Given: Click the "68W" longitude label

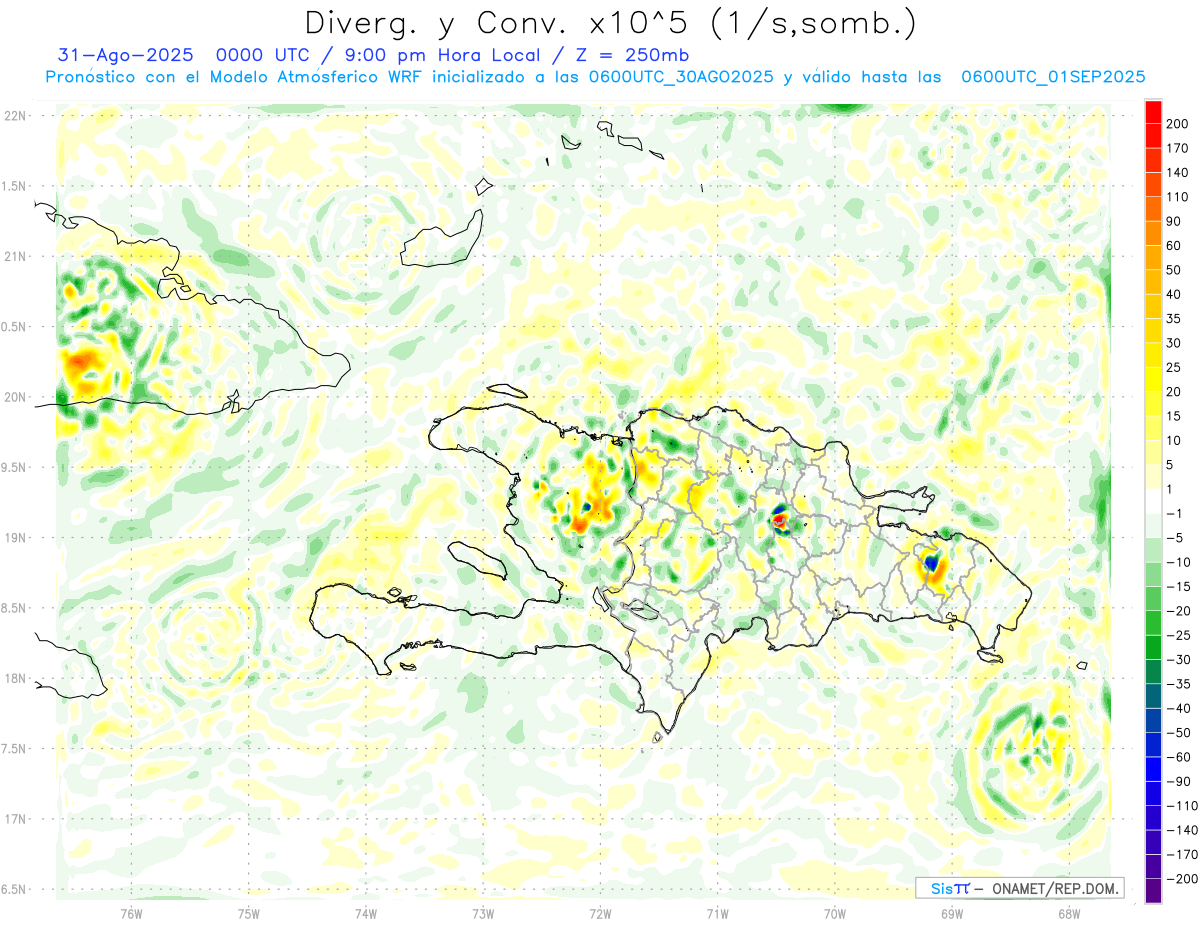Looking at the screenshot, I should (1068, 913).
